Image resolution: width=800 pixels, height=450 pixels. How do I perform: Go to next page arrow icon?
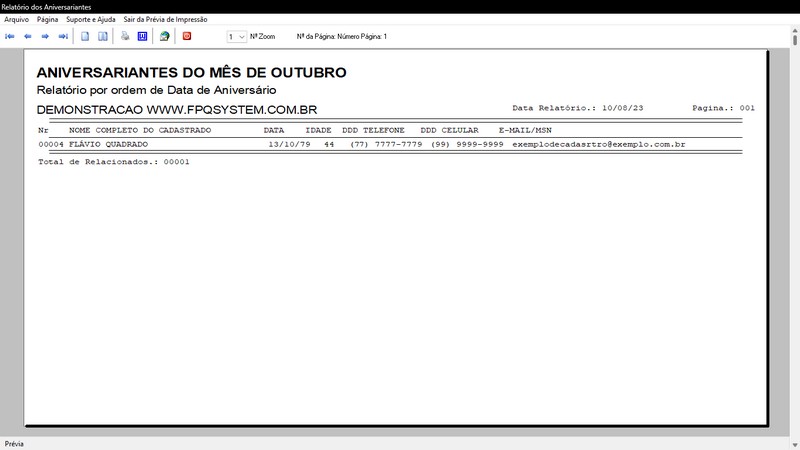click(45, 36)
